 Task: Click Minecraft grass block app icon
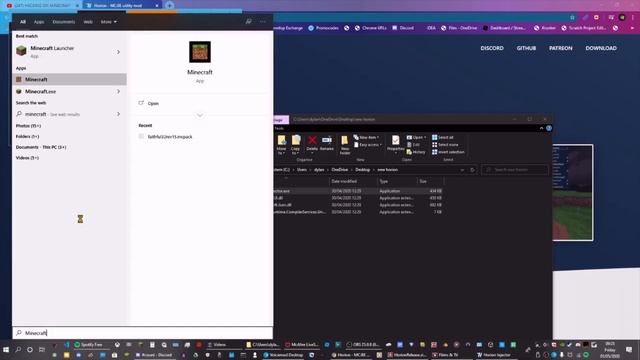coord(200,52)
